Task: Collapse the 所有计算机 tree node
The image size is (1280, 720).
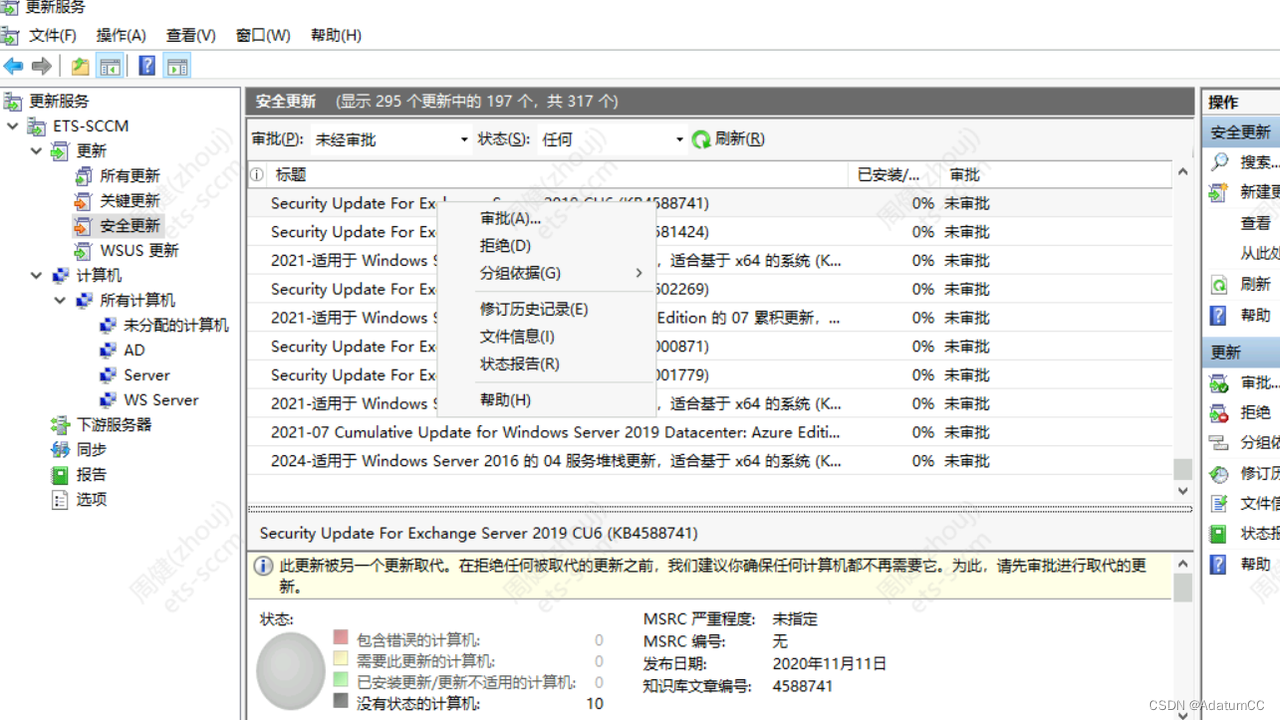Action: click(x=59, y=300)
